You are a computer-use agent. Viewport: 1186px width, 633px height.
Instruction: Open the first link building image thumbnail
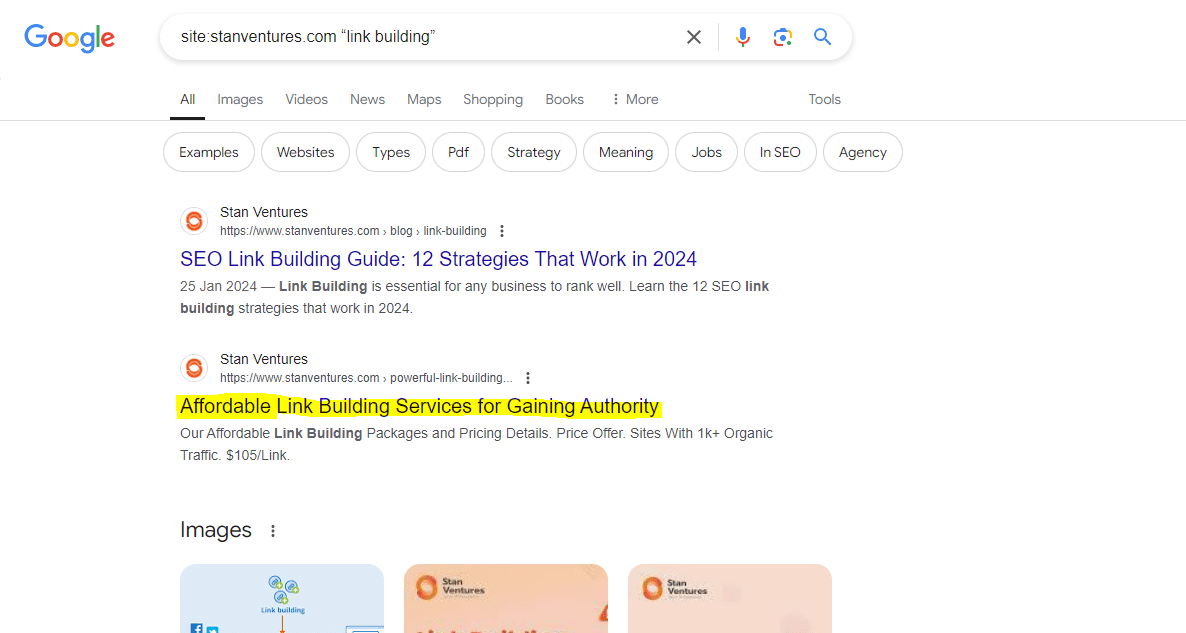coord(281,598)
